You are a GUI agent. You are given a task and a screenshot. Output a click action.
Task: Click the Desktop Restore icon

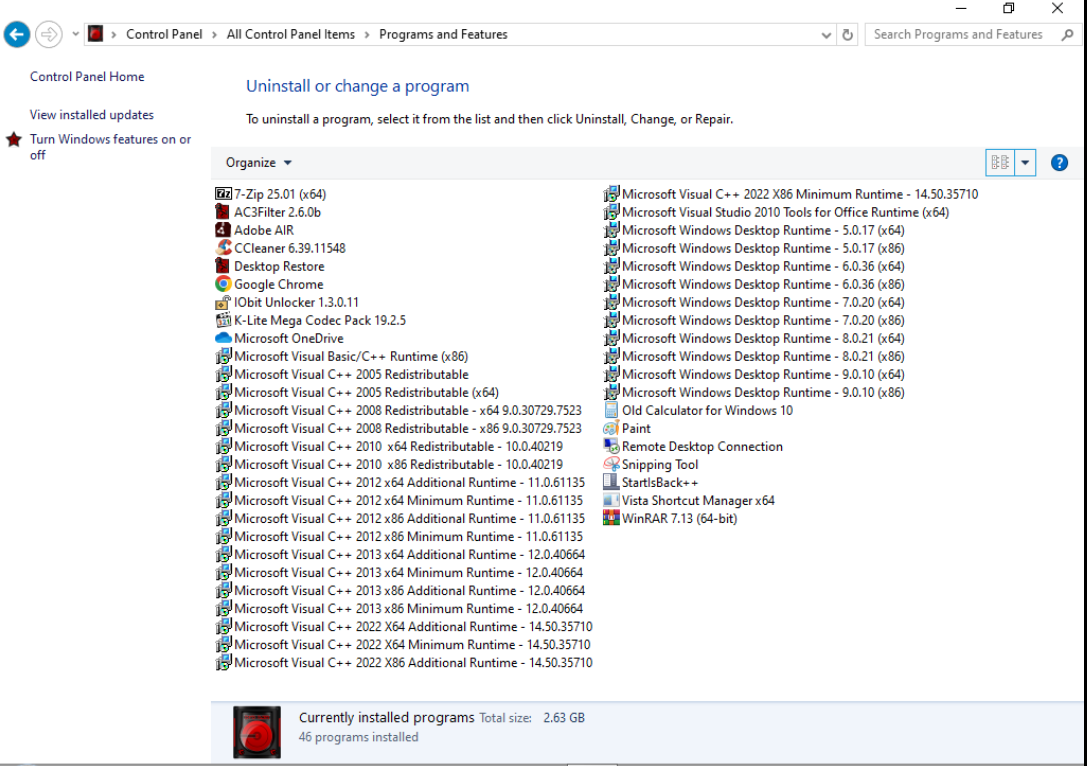click(223, 266)
